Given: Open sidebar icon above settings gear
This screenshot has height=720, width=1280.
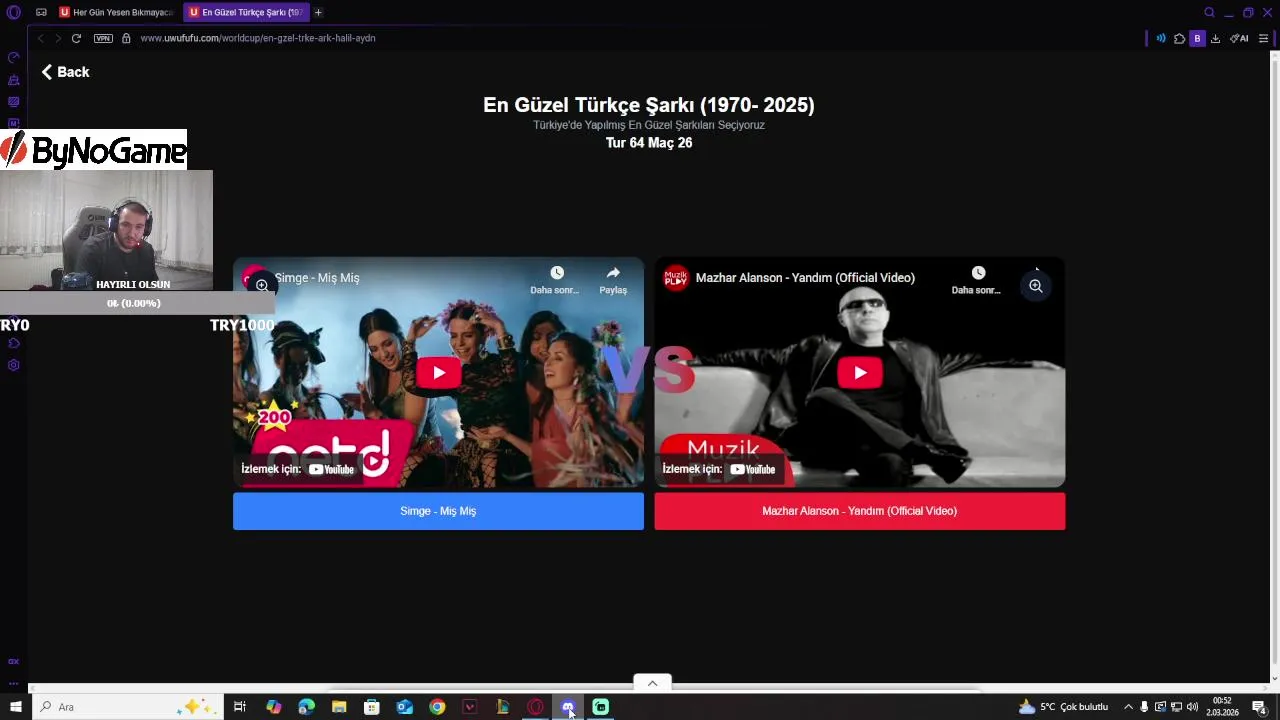Looking at the screenshot, I should click(14, 343).
